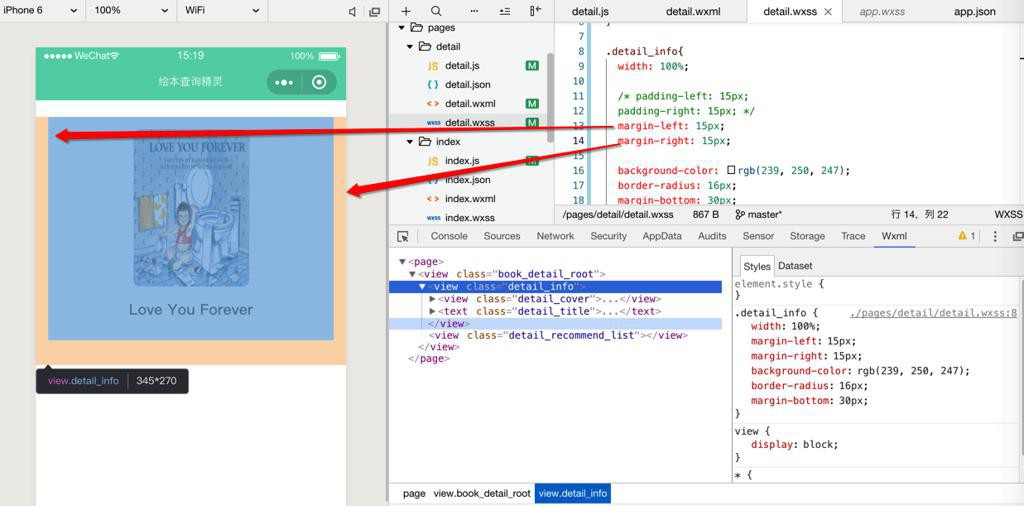Collapse the pages folder
This screenshot has width=1024, height=506.
point(401,28)
